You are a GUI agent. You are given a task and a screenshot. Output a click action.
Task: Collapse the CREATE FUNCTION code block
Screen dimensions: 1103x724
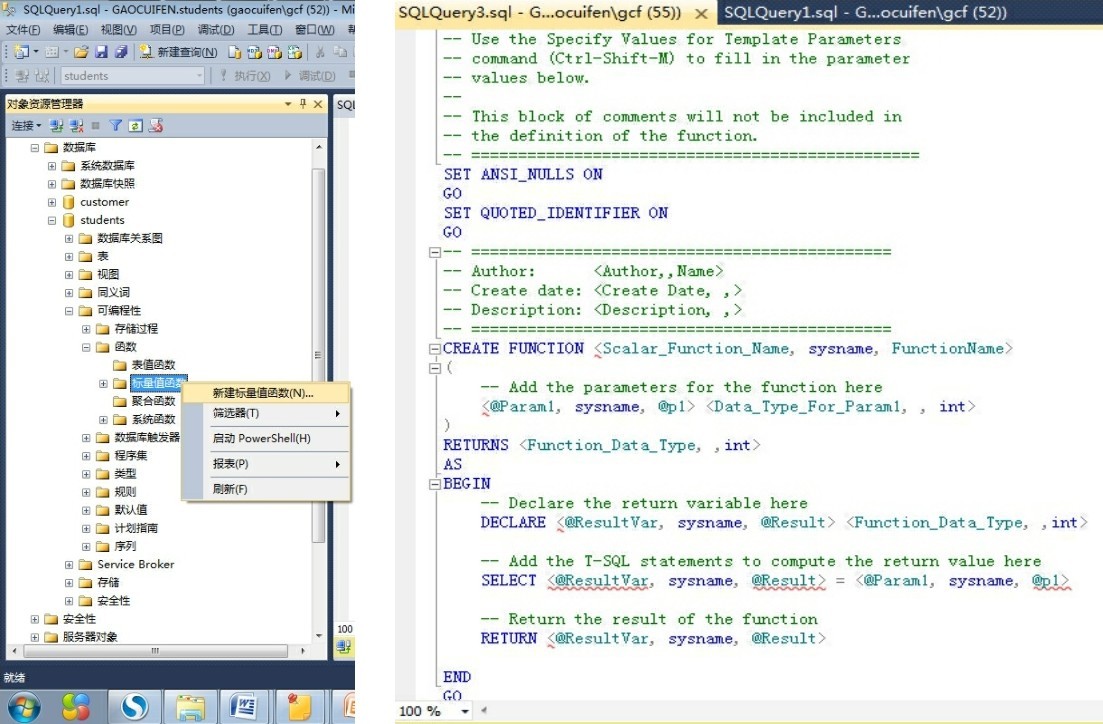point(434,349)
